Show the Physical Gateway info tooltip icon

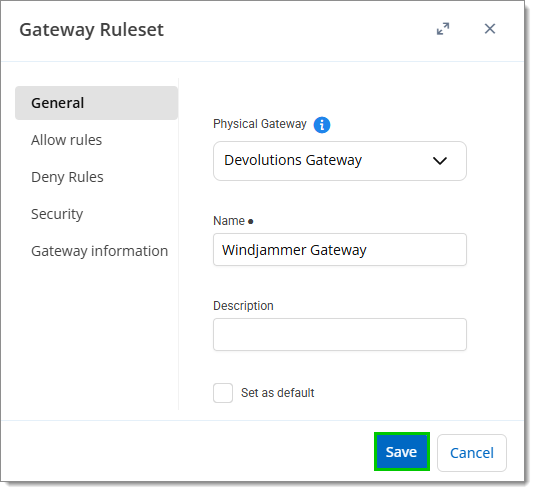322,125
